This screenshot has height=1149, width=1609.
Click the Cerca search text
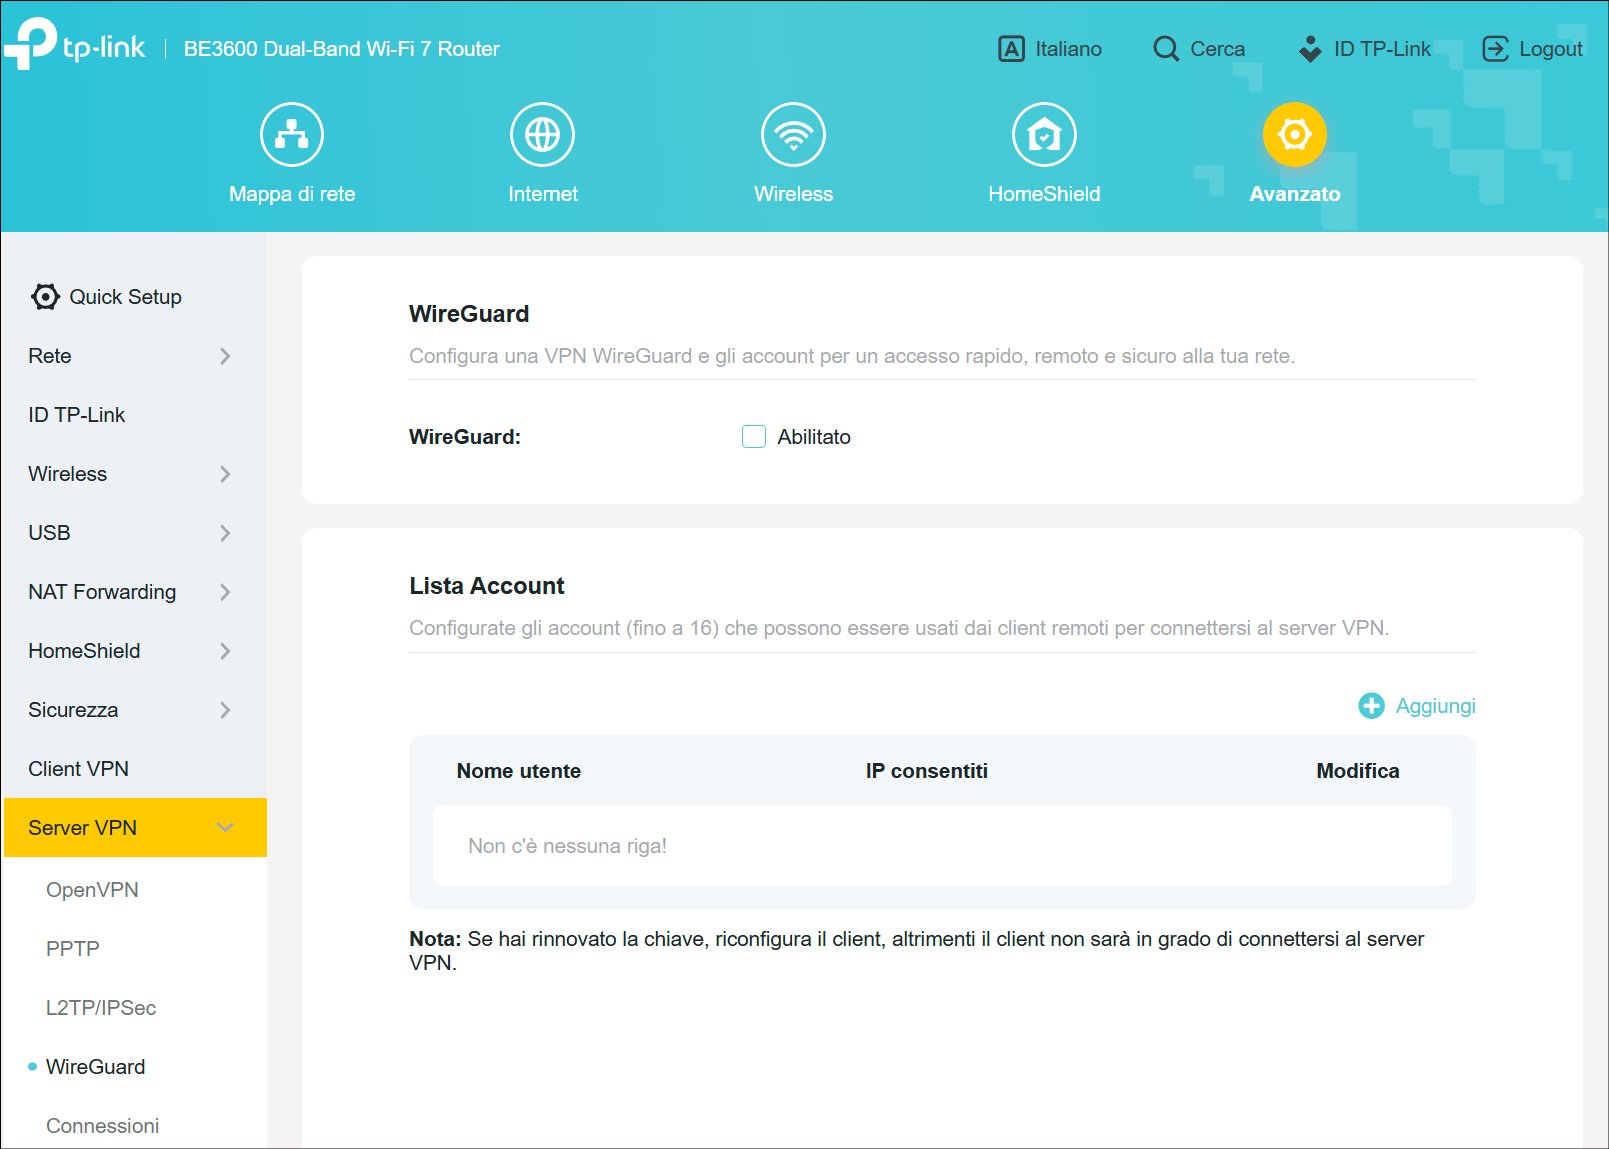coord(1217,48)
